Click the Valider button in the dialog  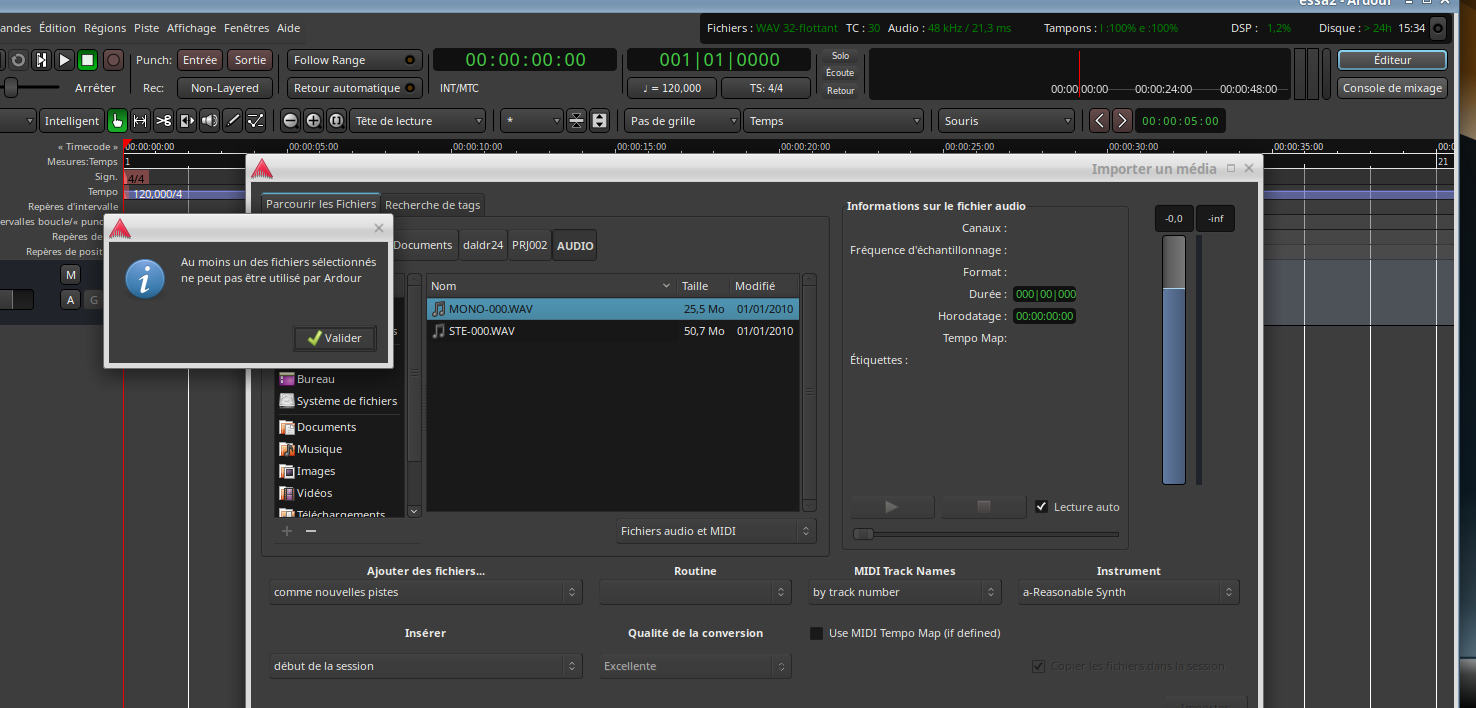(335, 338)
